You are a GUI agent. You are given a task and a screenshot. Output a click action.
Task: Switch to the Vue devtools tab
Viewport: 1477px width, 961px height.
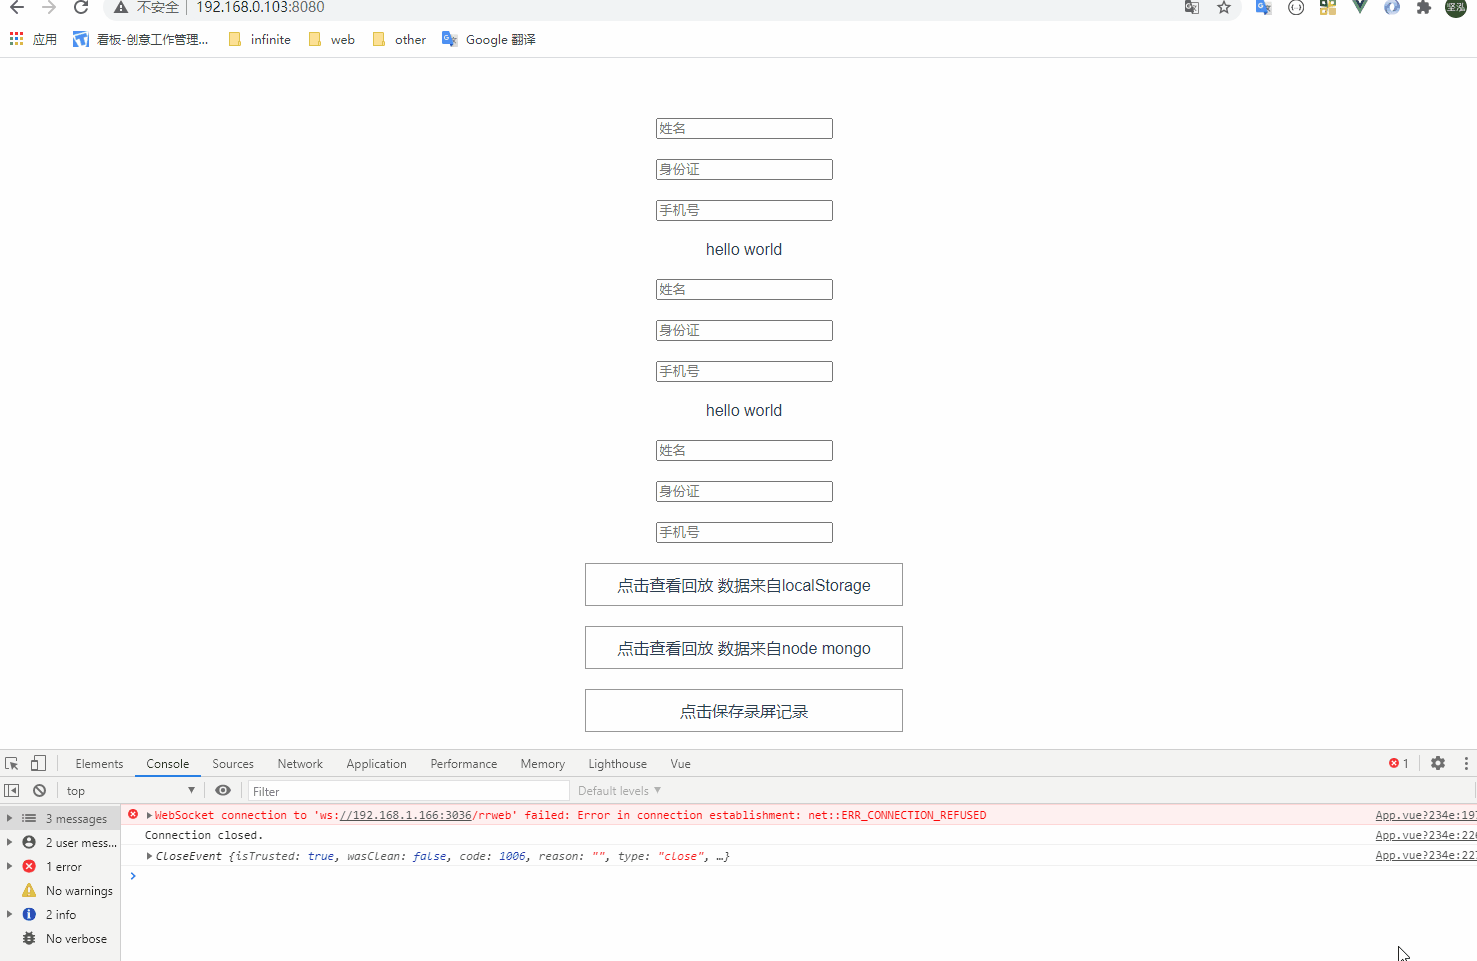pos(681,764)
